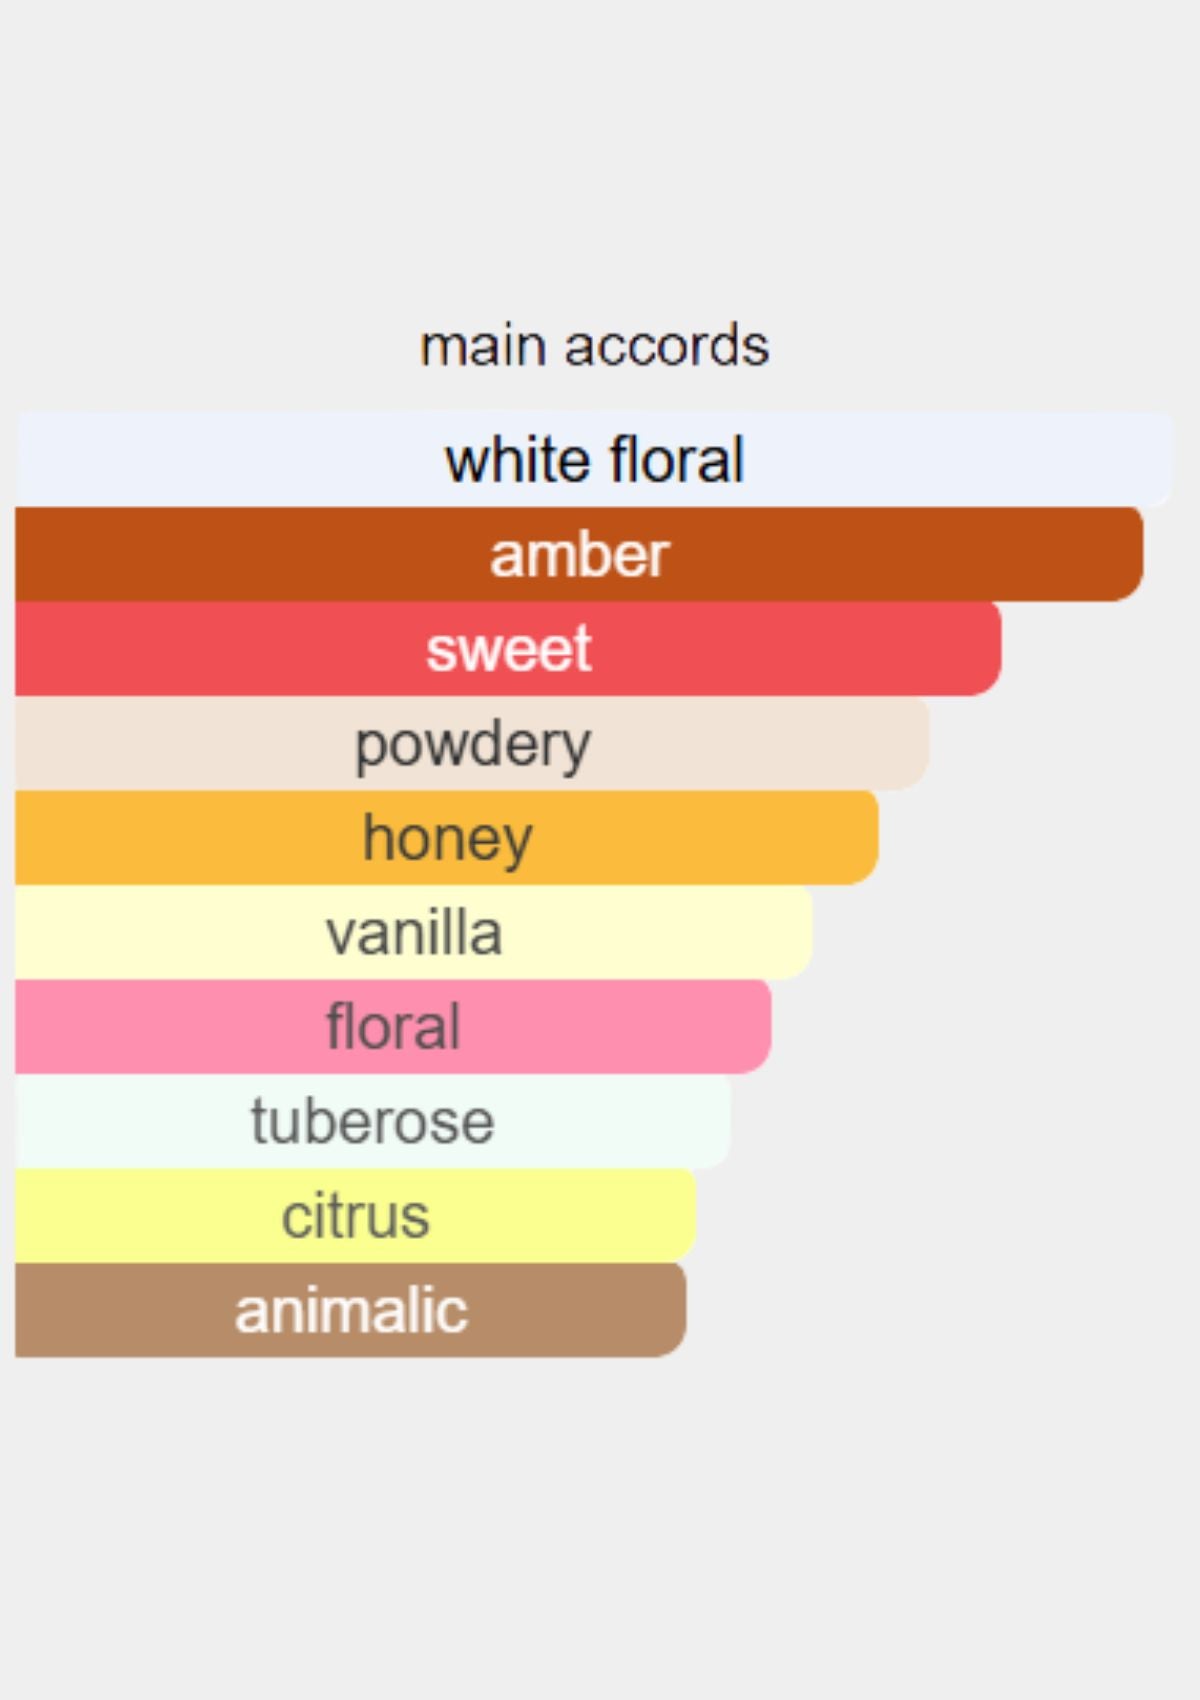Click the sweet text label

[x=509, y=649]
